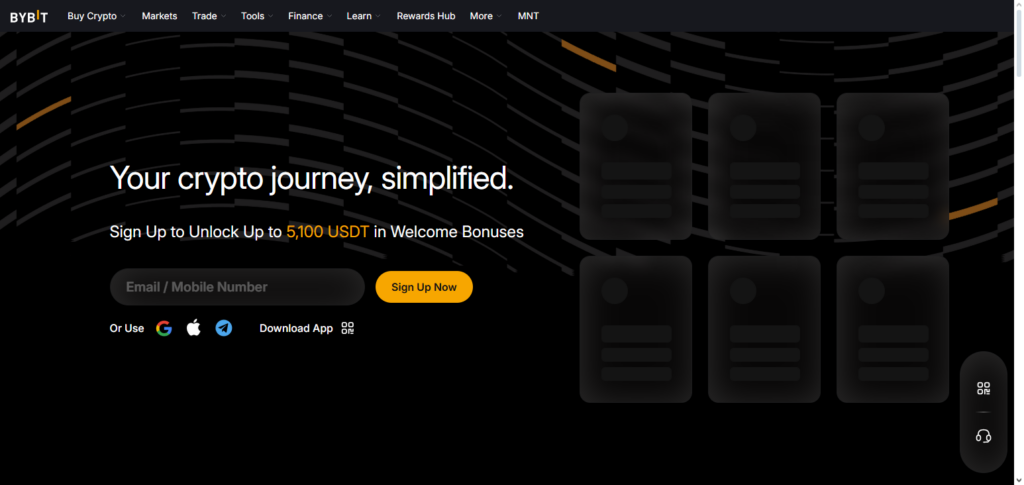This screenshot has width=1024, height=485.
Task: Open the Learn menu
Action: pyautogui.click(x=359, y=16)
